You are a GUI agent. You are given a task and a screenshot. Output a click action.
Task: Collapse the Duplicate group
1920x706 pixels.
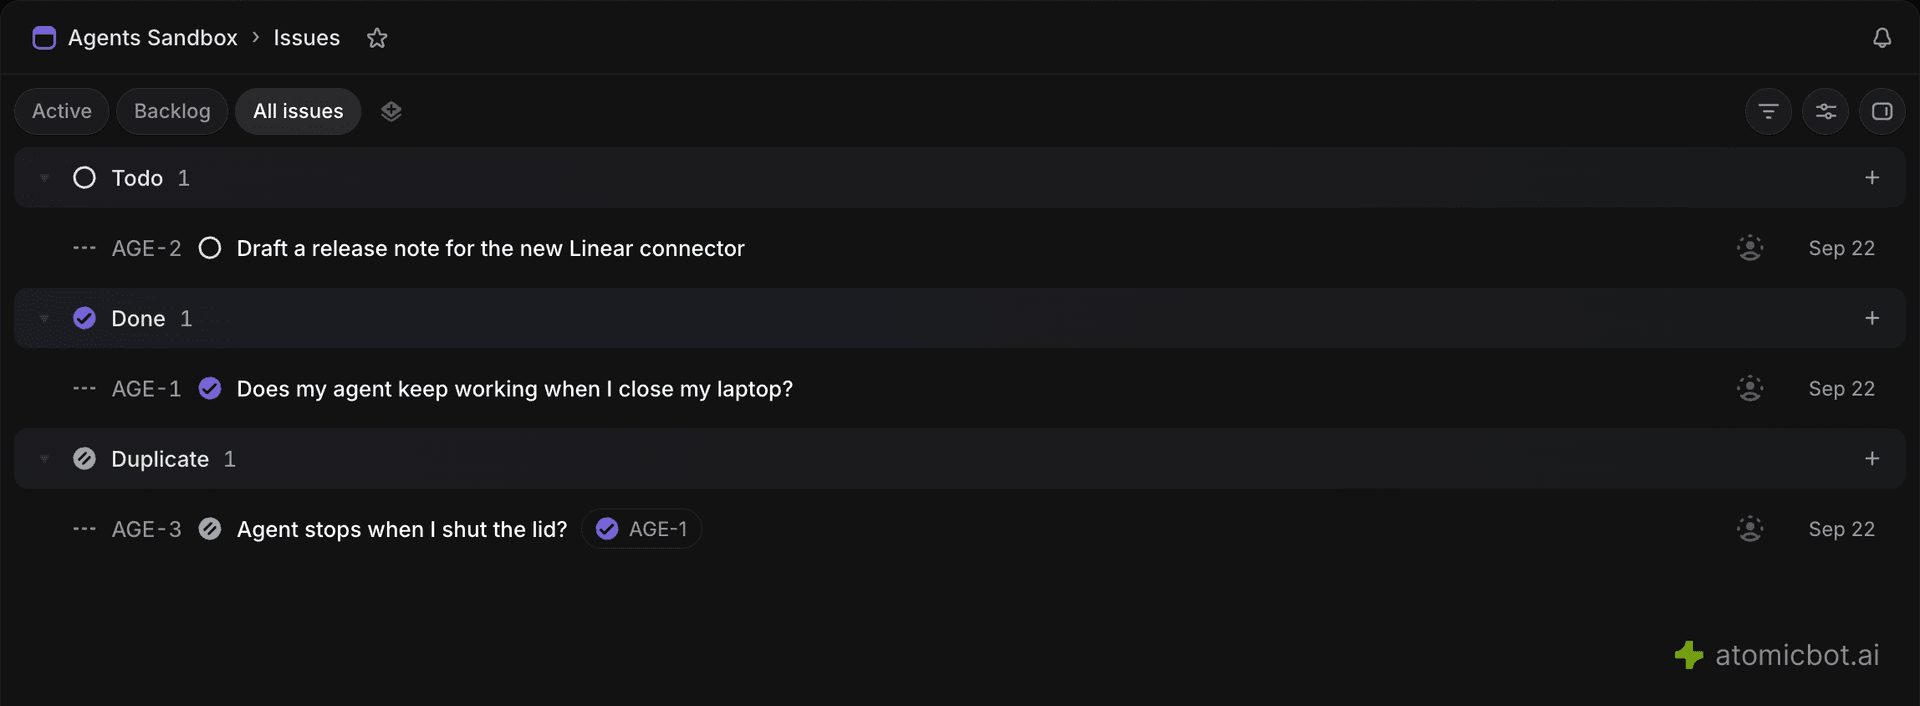coord(44,459)
